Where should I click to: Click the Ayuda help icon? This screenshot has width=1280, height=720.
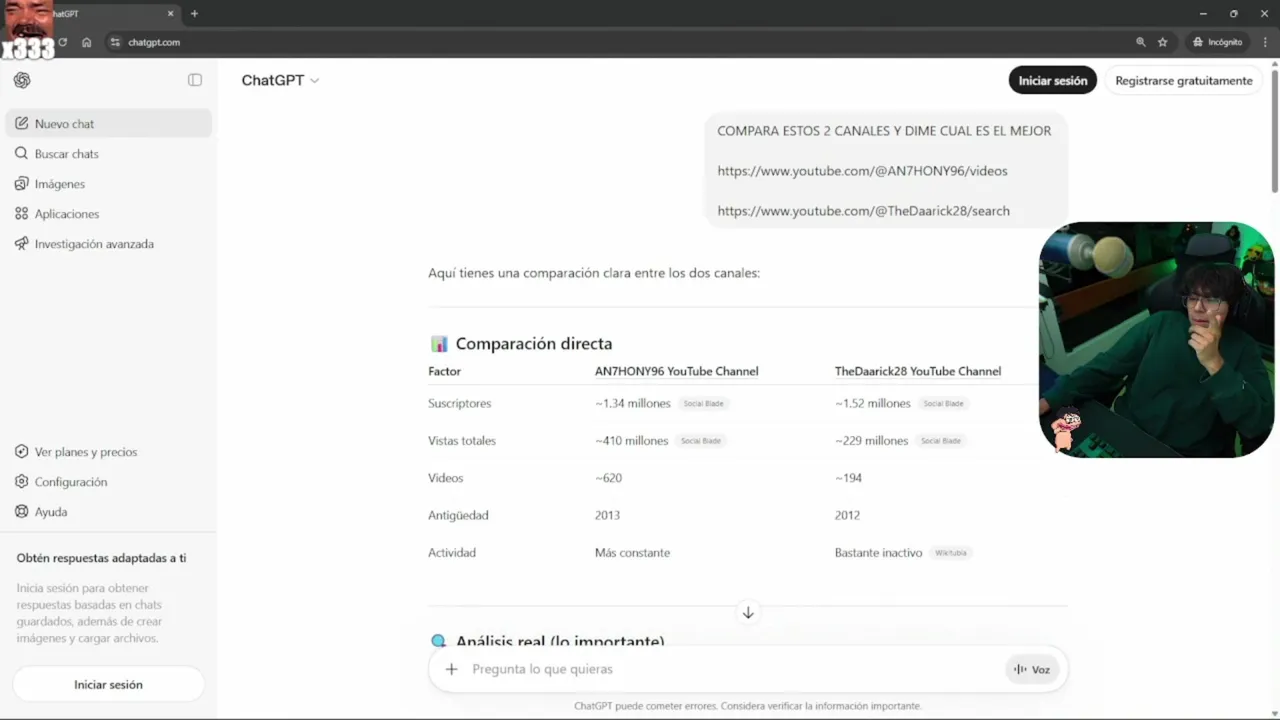click(22, 512)
